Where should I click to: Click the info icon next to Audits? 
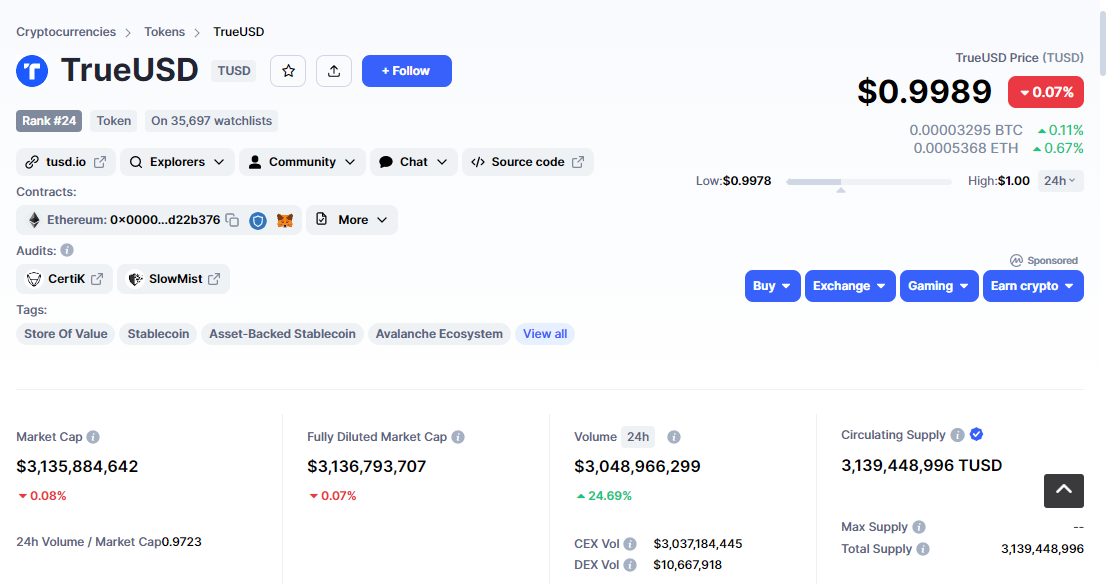click(x=67, y=250)
